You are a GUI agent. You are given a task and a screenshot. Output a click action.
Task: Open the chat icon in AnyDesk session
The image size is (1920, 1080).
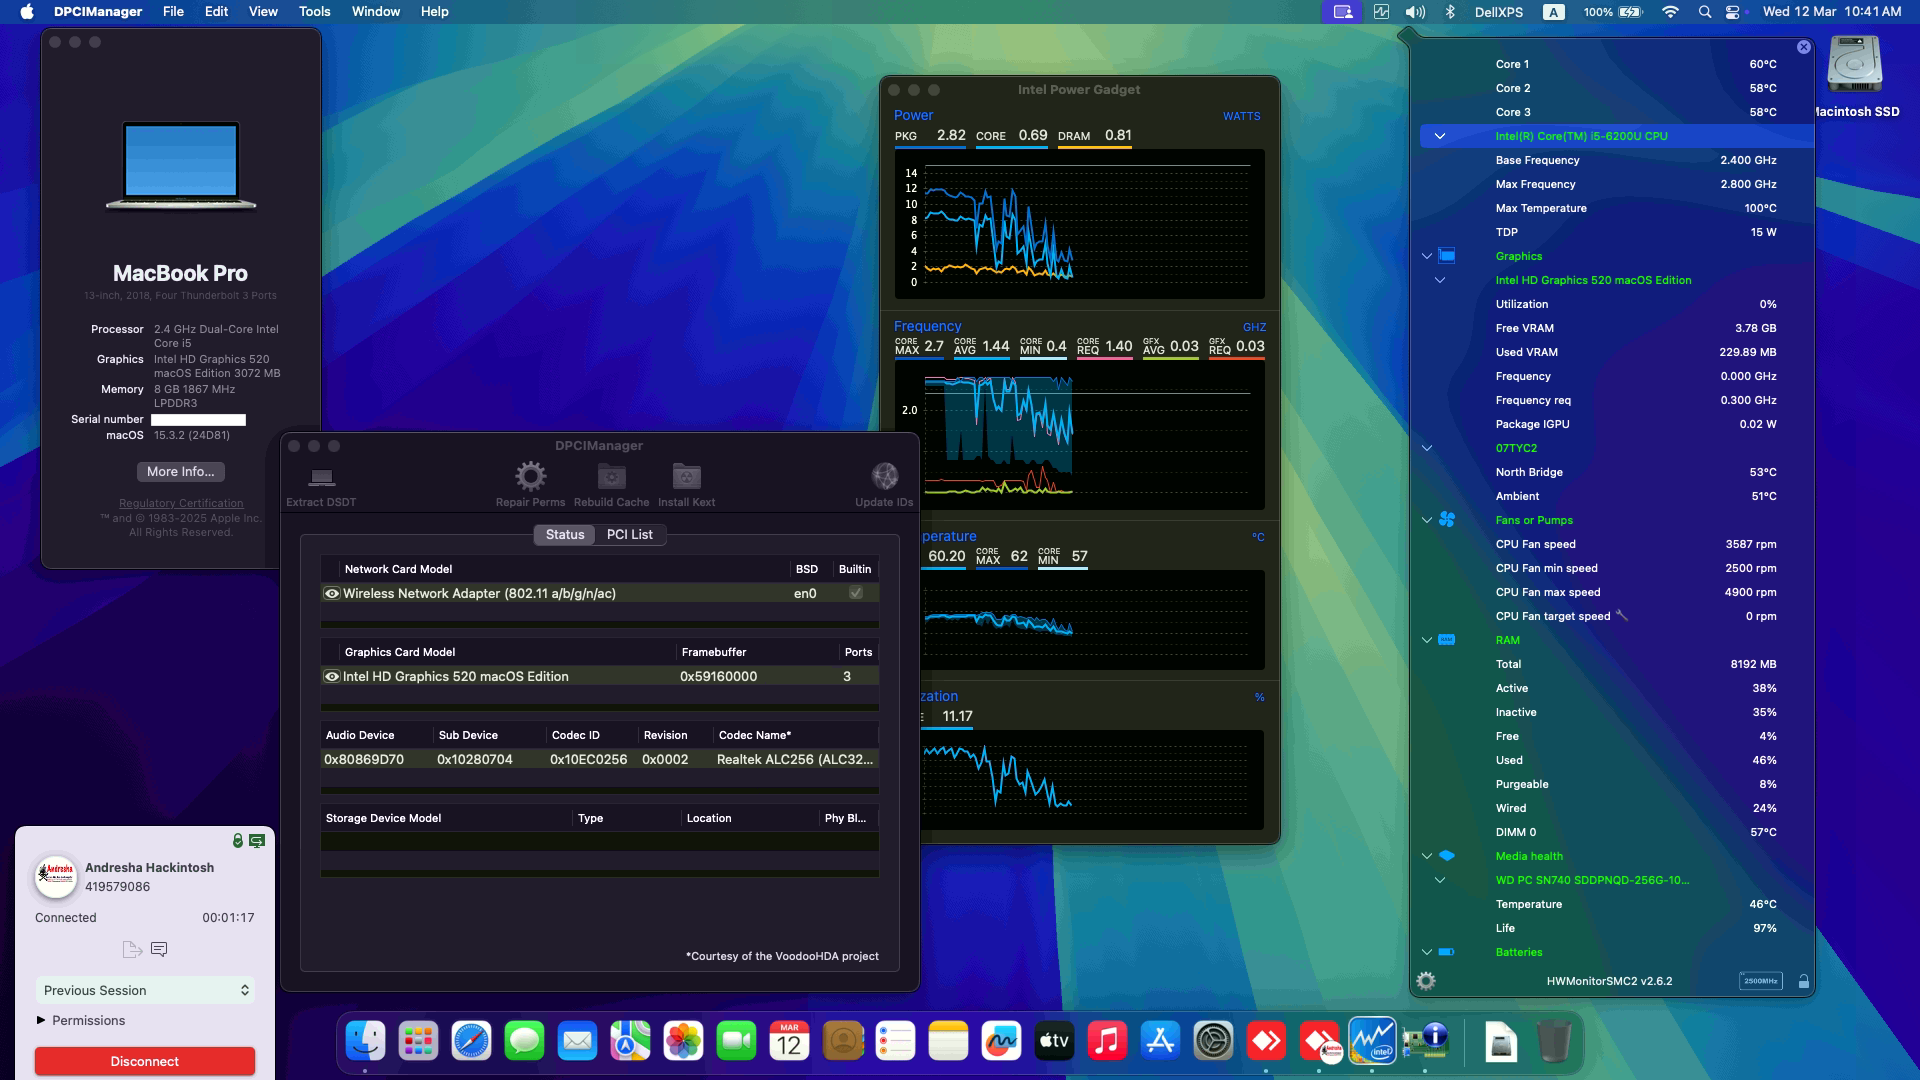(x=160, y=949)
